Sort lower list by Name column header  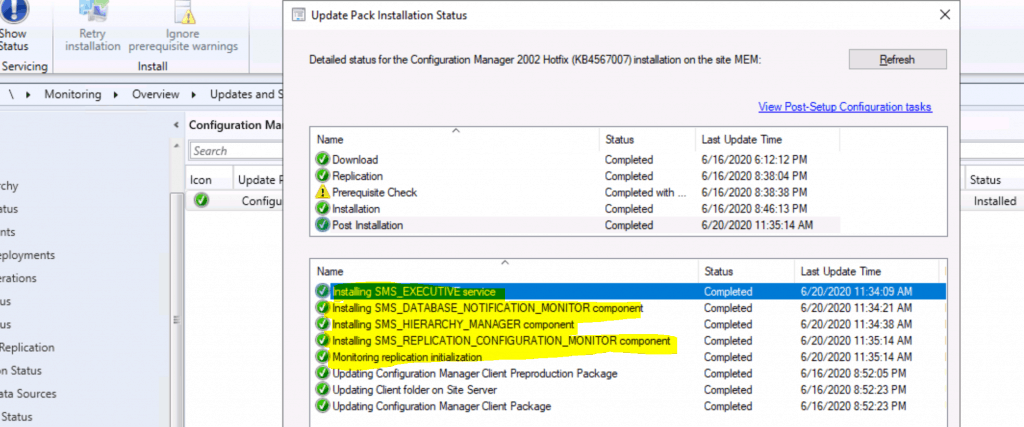pyautogui.click(x=504, y=271)
